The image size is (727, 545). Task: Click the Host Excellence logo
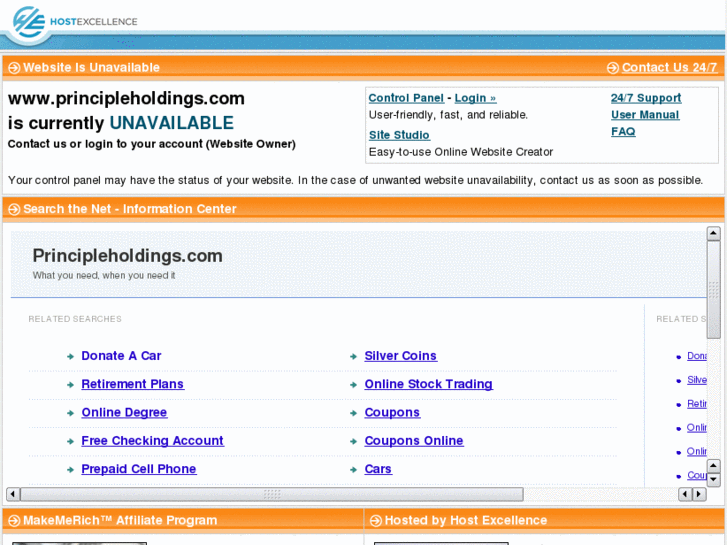point(75,22)
